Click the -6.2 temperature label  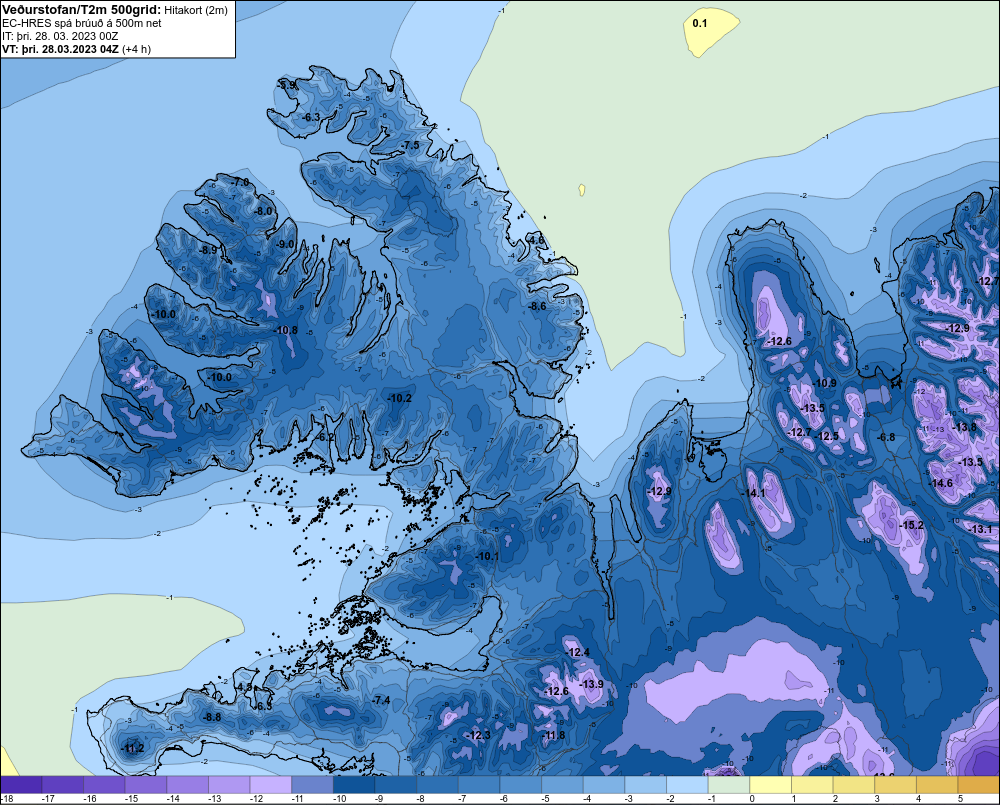pos(325,438)
